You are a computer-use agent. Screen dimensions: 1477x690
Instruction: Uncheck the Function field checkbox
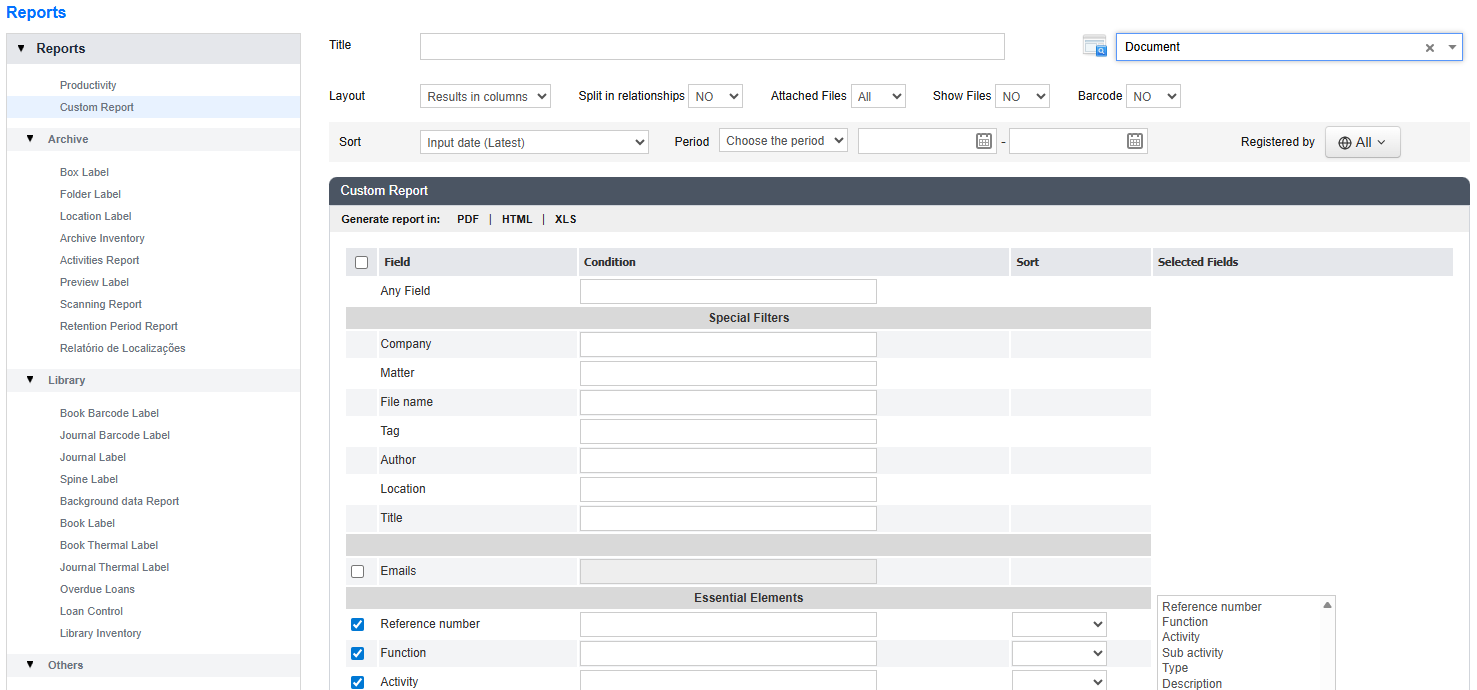[358, 653]
